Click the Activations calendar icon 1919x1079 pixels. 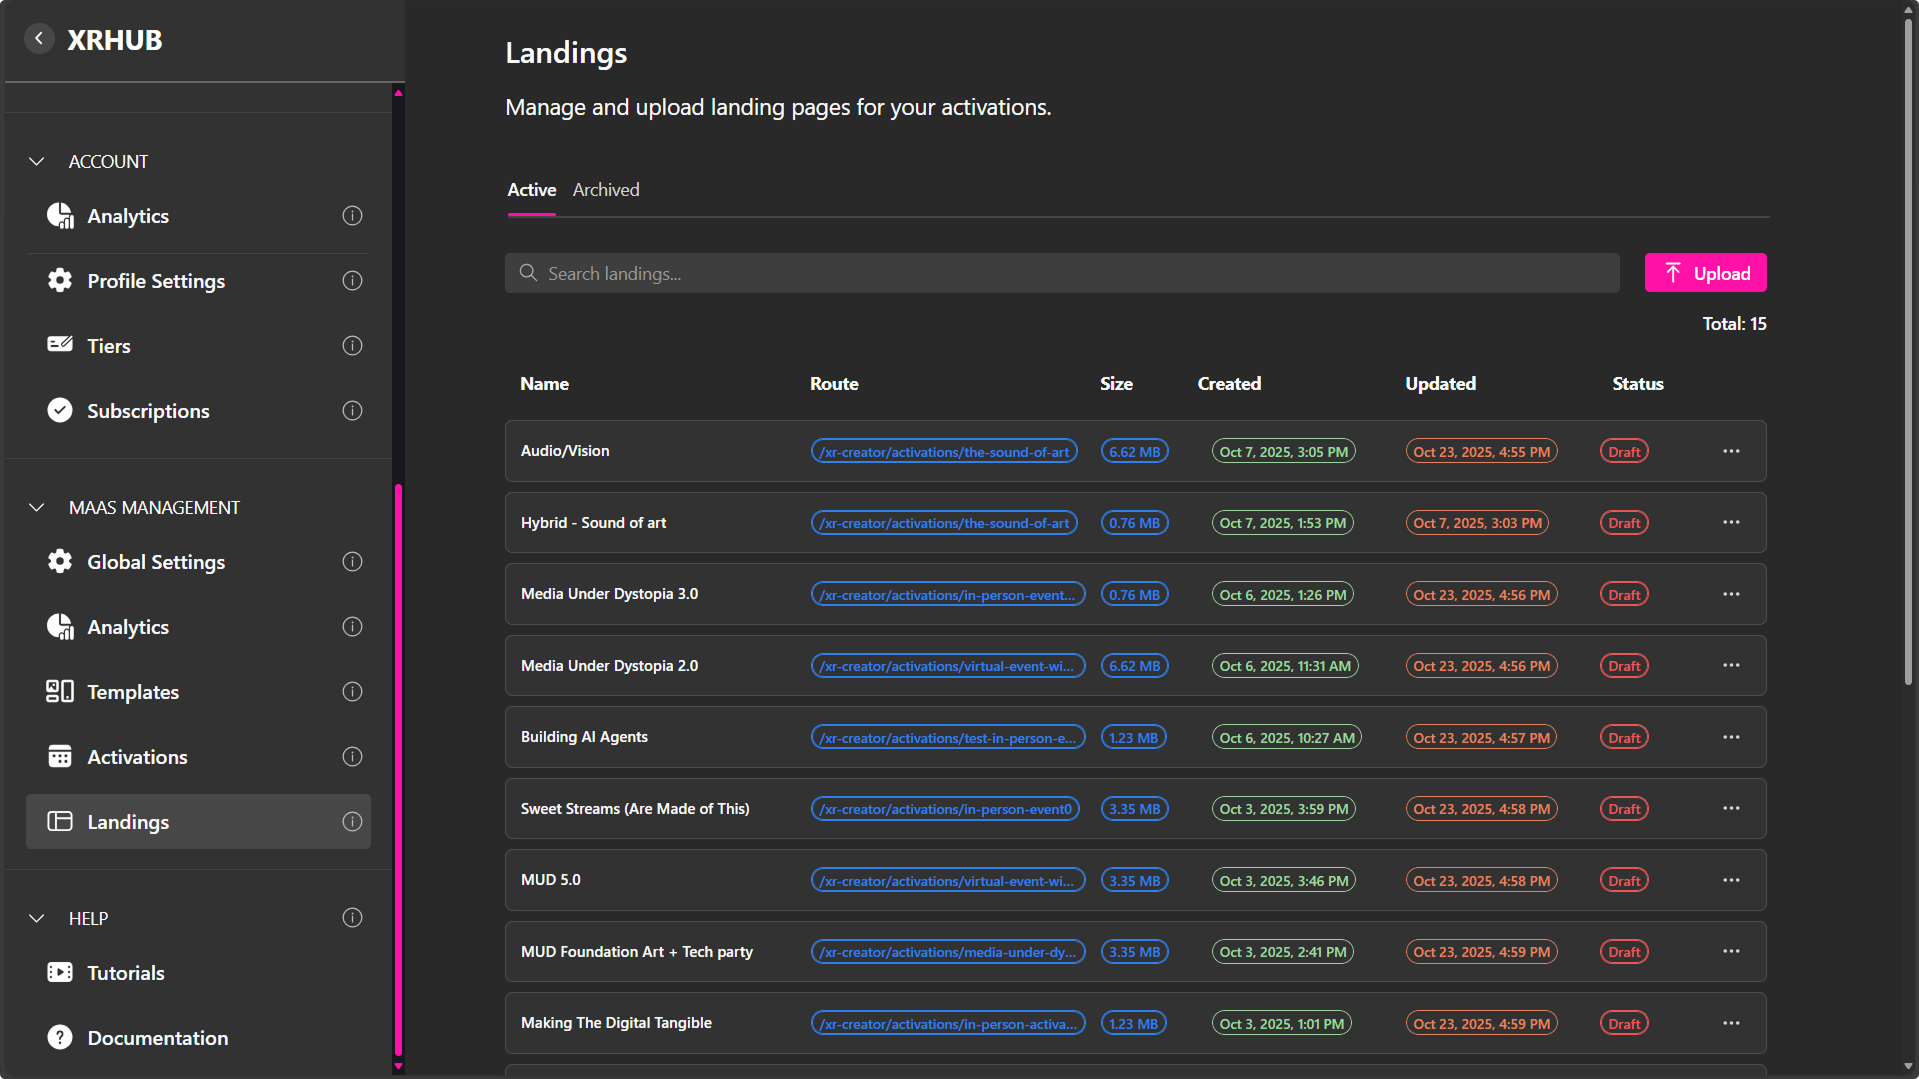(x=60, y=756)
